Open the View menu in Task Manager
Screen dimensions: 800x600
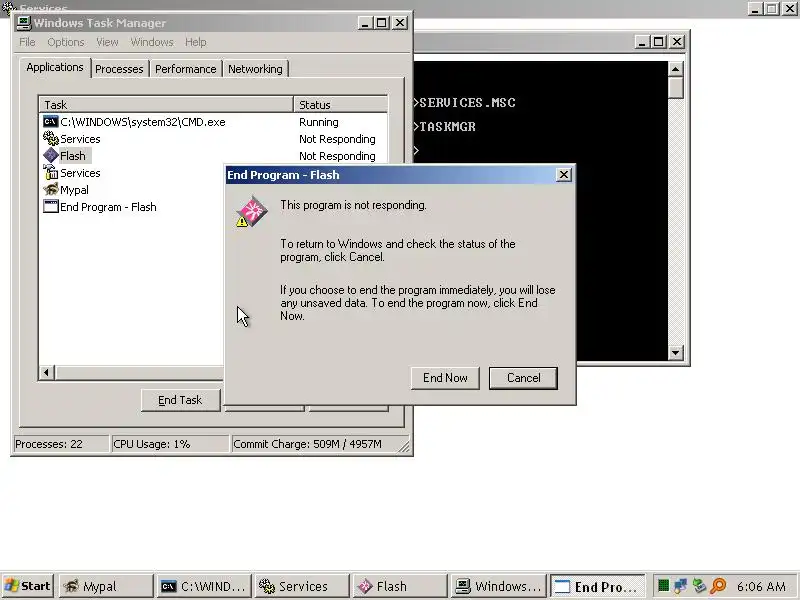(107, 42)
